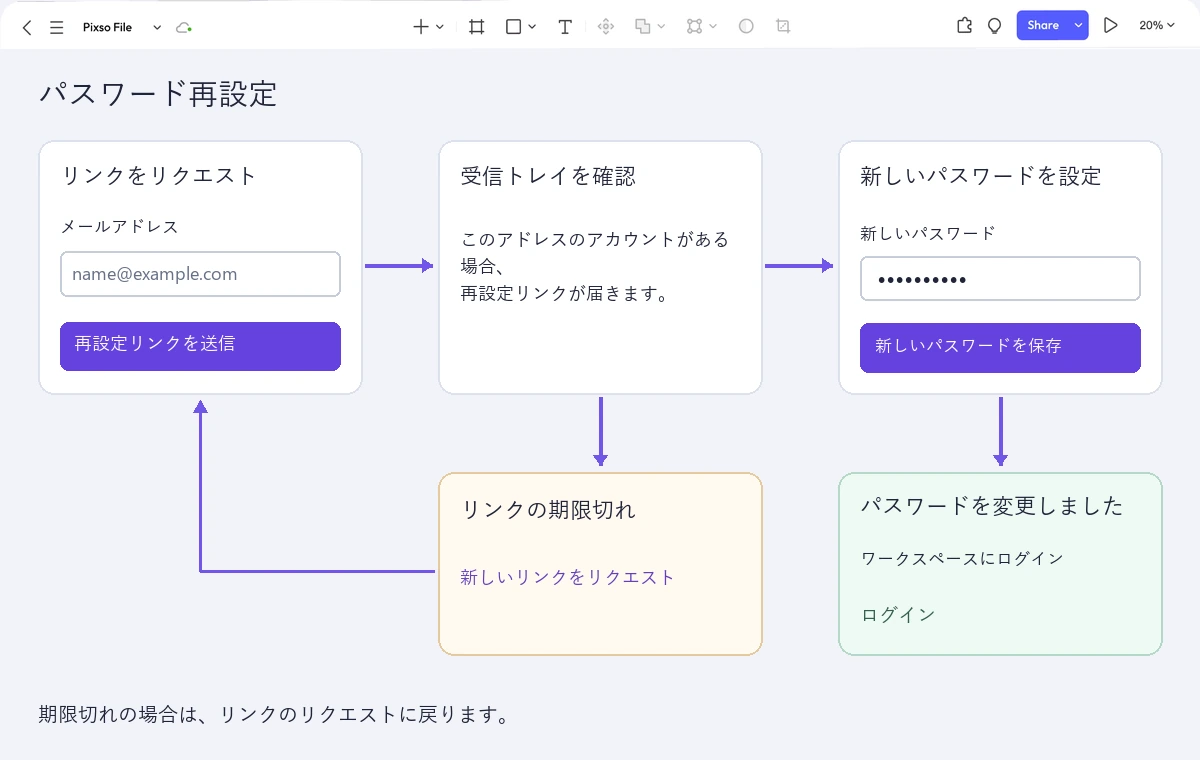Select the リンクをリクエスト card heading

pos(159,176)
